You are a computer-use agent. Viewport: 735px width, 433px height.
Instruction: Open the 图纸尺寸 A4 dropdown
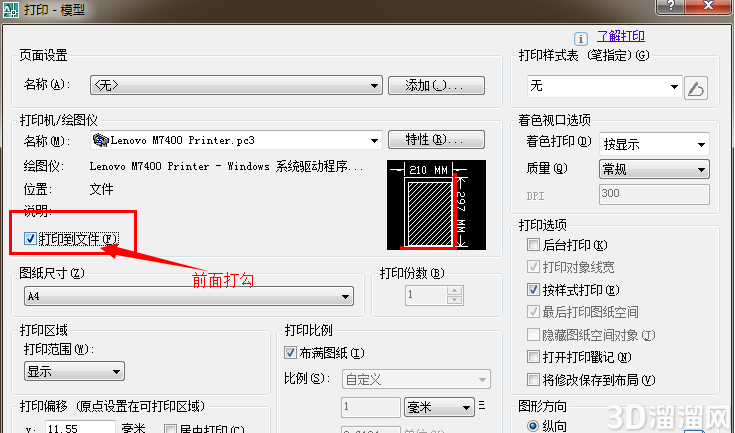tap(189, 296)
